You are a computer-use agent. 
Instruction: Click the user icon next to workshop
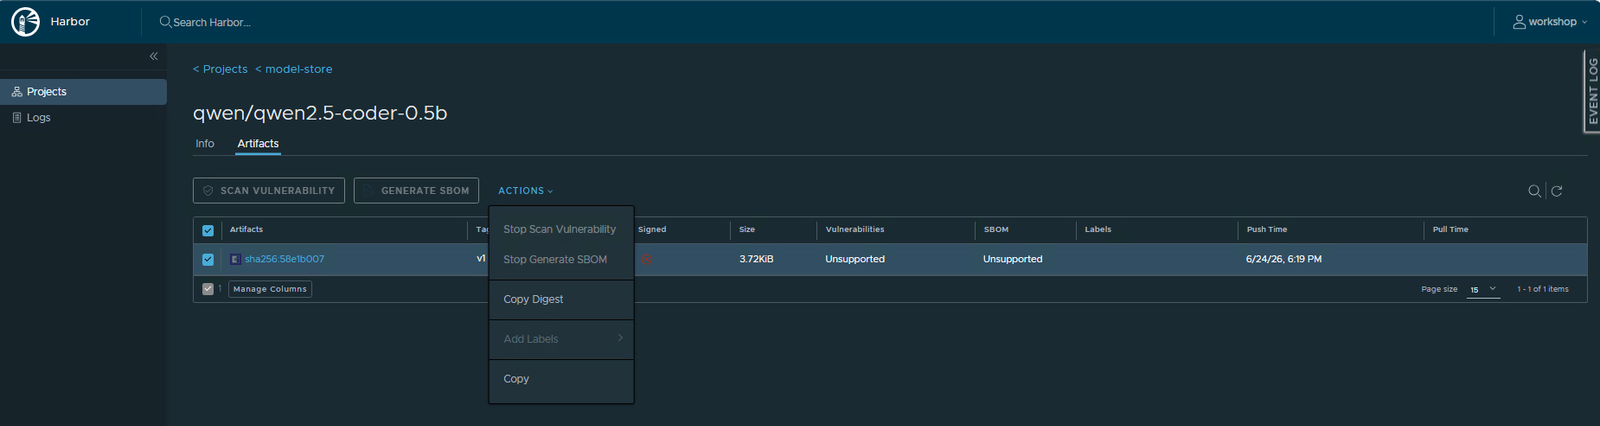1519,22
